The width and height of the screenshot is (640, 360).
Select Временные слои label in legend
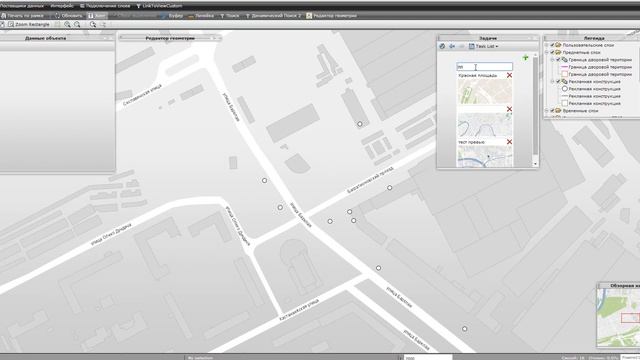(x=580, y=111)
